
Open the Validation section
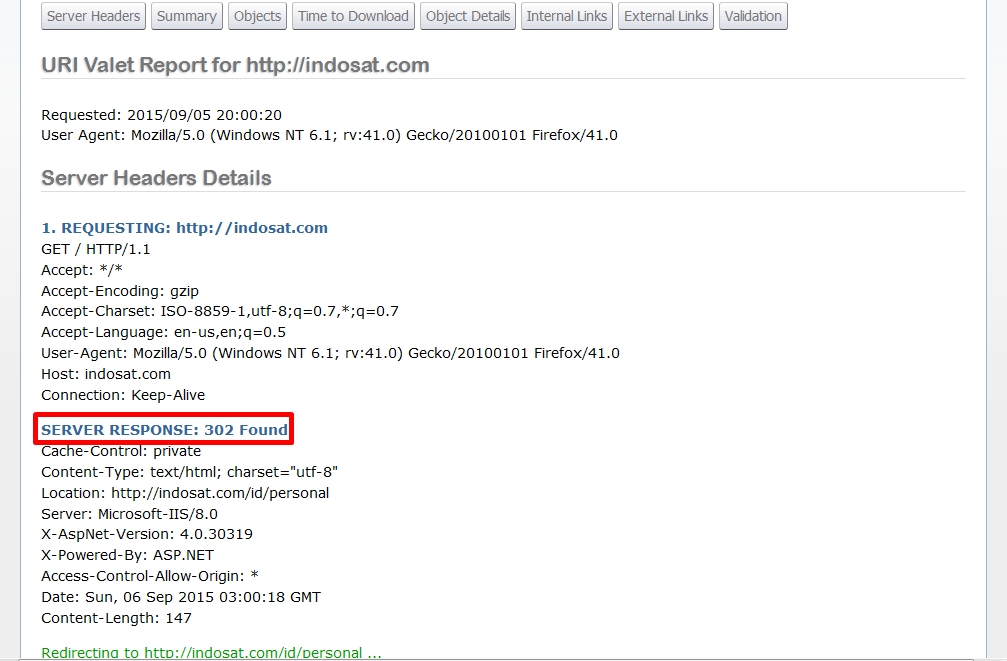pos(753,16)
